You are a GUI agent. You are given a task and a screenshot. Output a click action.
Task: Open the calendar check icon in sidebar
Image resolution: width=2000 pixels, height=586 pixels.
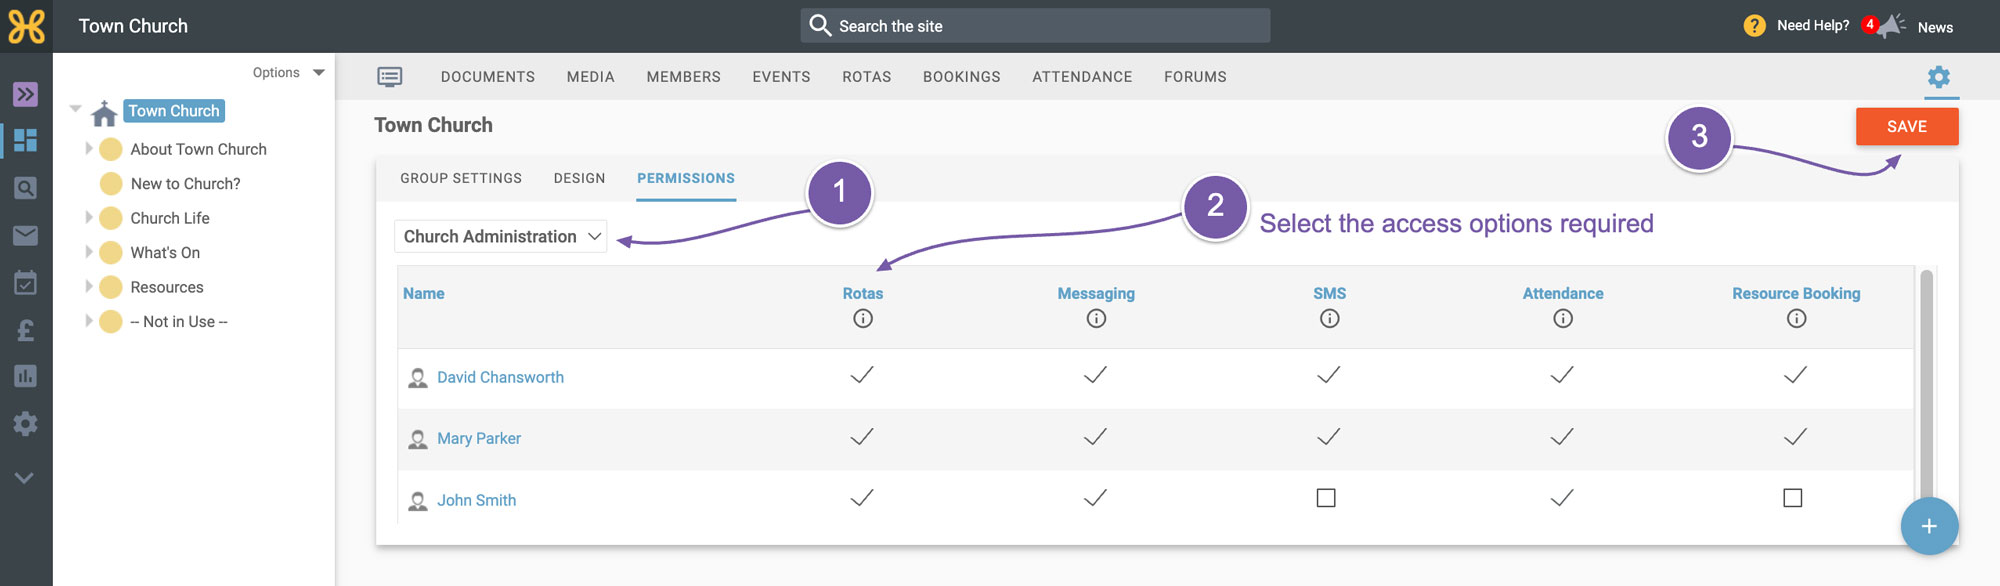click(x=25, y=283)
